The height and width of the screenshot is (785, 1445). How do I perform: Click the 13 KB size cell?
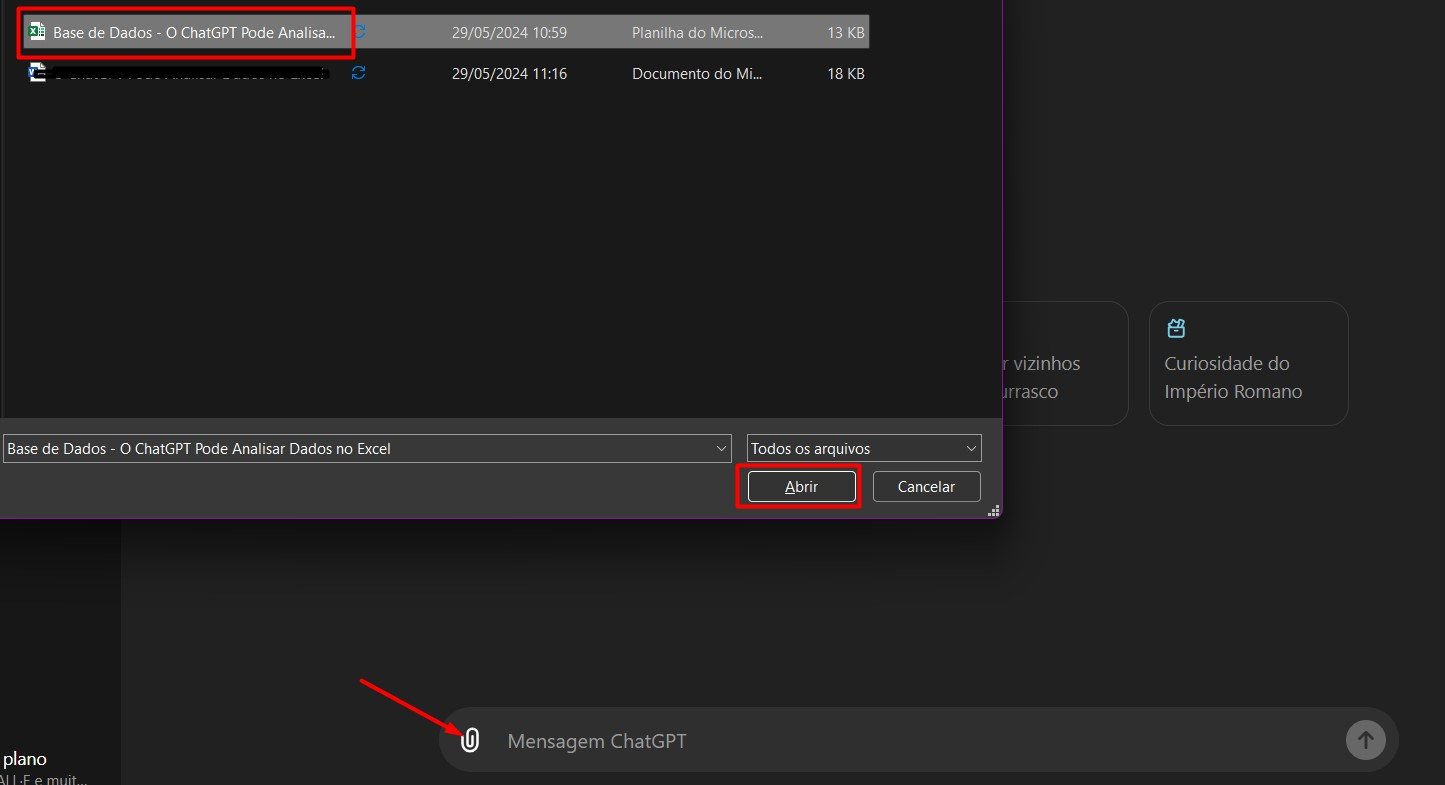pos(846,32)
